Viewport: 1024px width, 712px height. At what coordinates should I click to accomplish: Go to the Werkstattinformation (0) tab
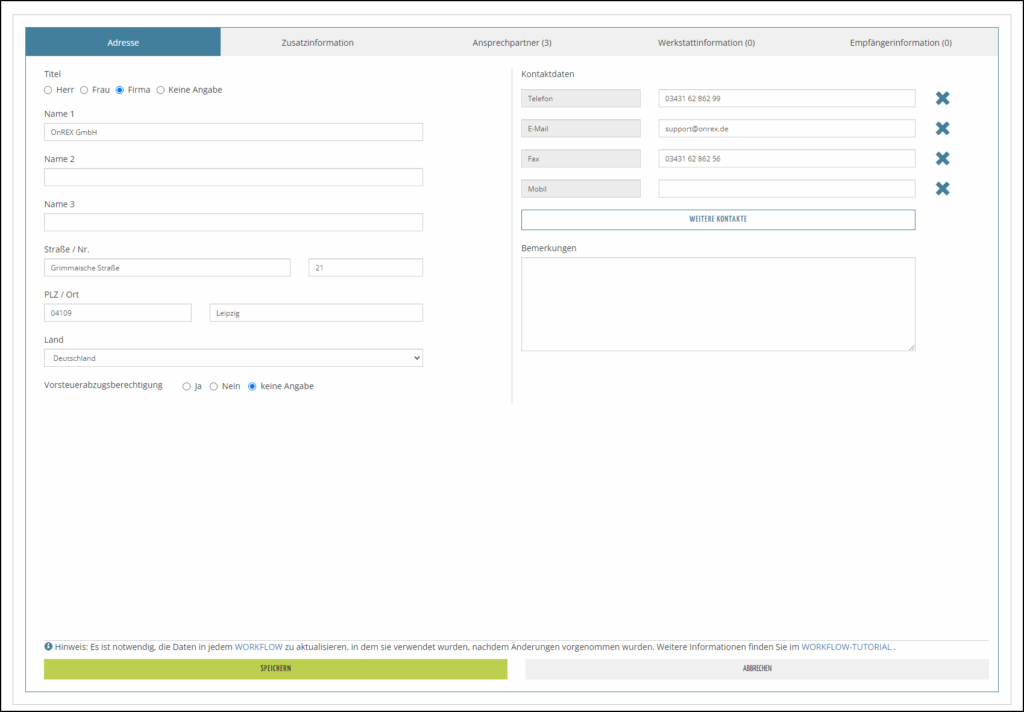pos(706,42)
